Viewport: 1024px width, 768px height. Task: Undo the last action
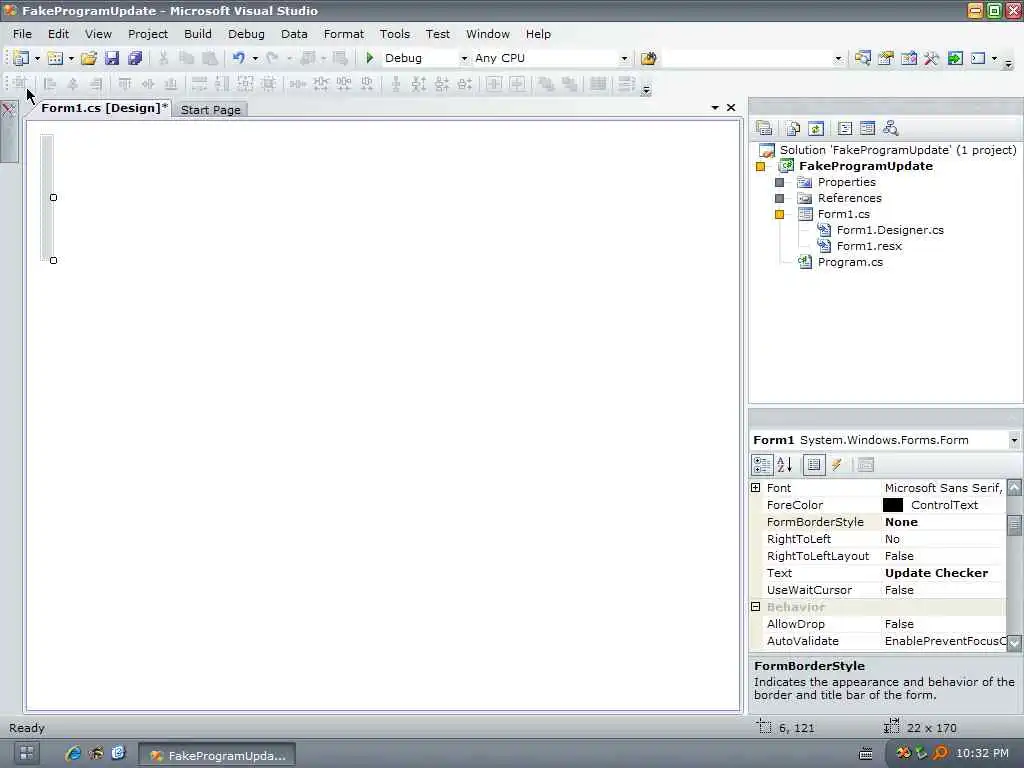pyautogui.click(x=238, y=58)
